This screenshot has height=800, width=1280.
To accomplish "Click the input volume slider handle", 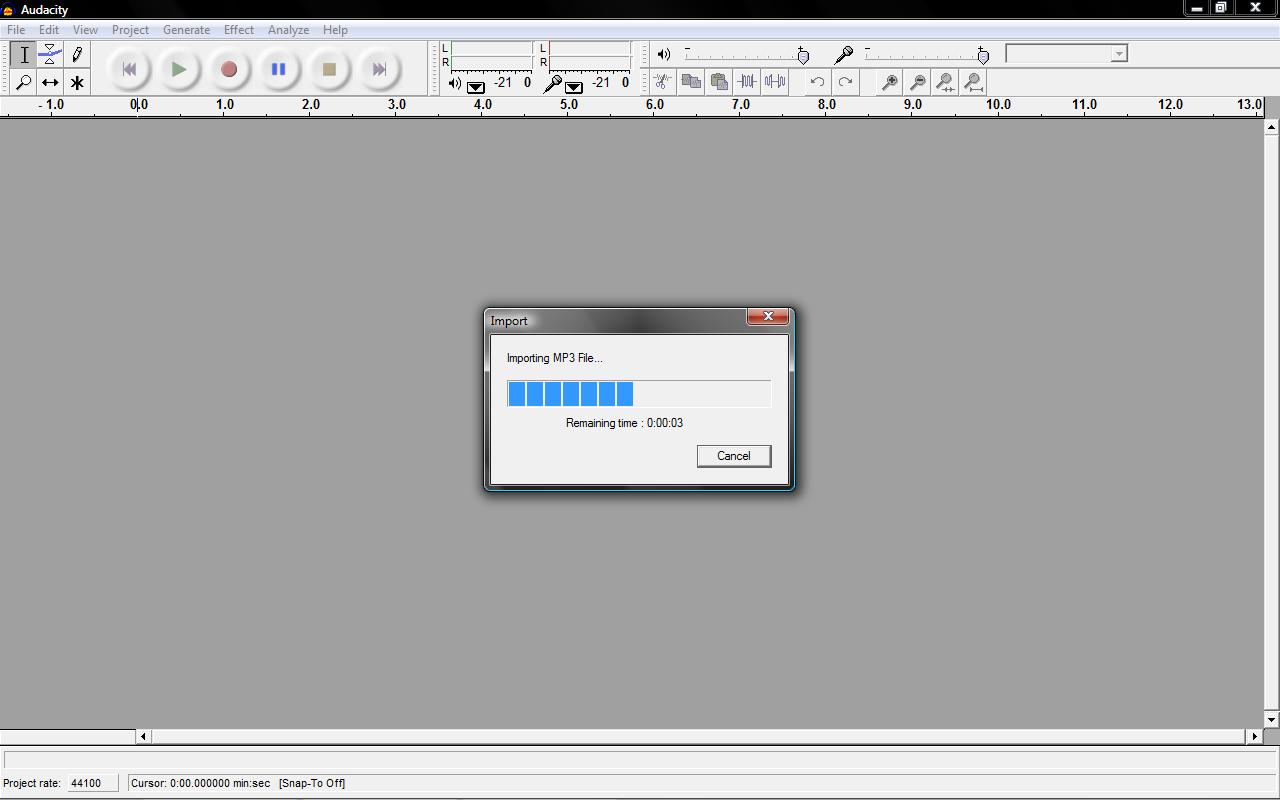I will coord(983,56).
